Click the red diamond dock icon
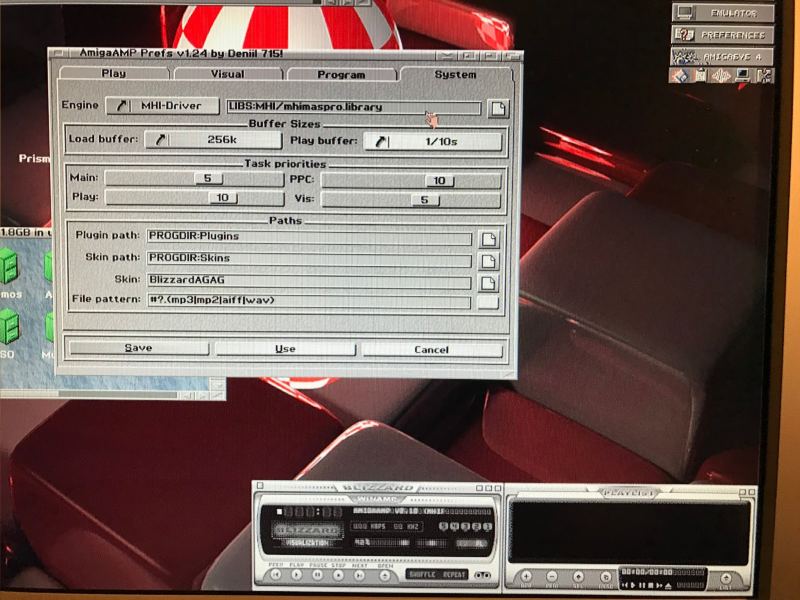This screenshot has height=600, width=800. (679, 76)
